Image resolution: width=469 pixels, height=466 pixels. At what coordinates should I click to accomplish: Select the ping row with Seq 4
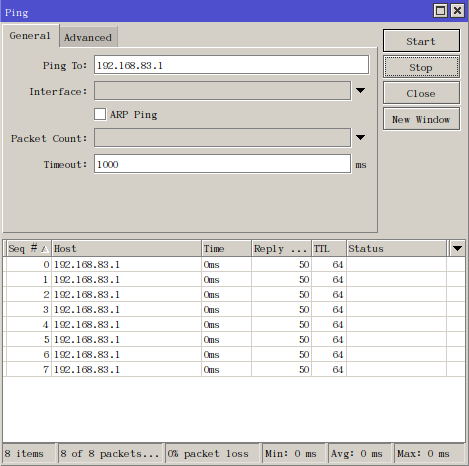pos(234,324)
